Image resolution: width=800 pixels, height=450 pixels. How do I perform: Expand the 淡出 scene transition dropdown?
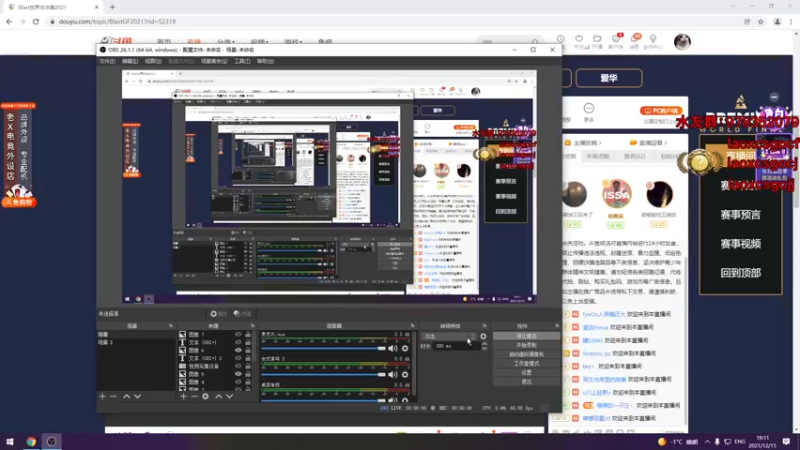tap(448, 336)
